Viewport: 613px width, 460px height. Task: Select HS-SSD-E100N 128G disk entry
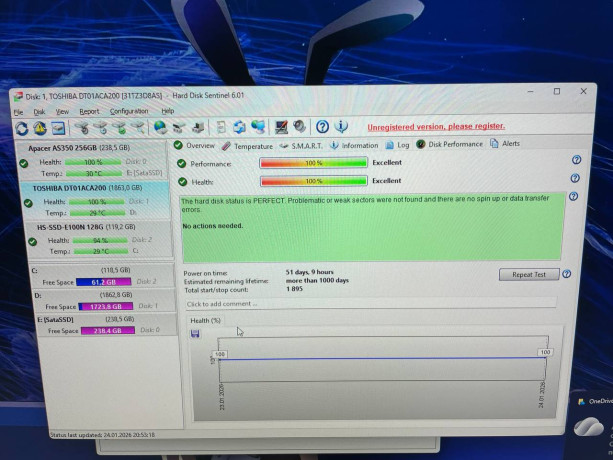[98, 239]
